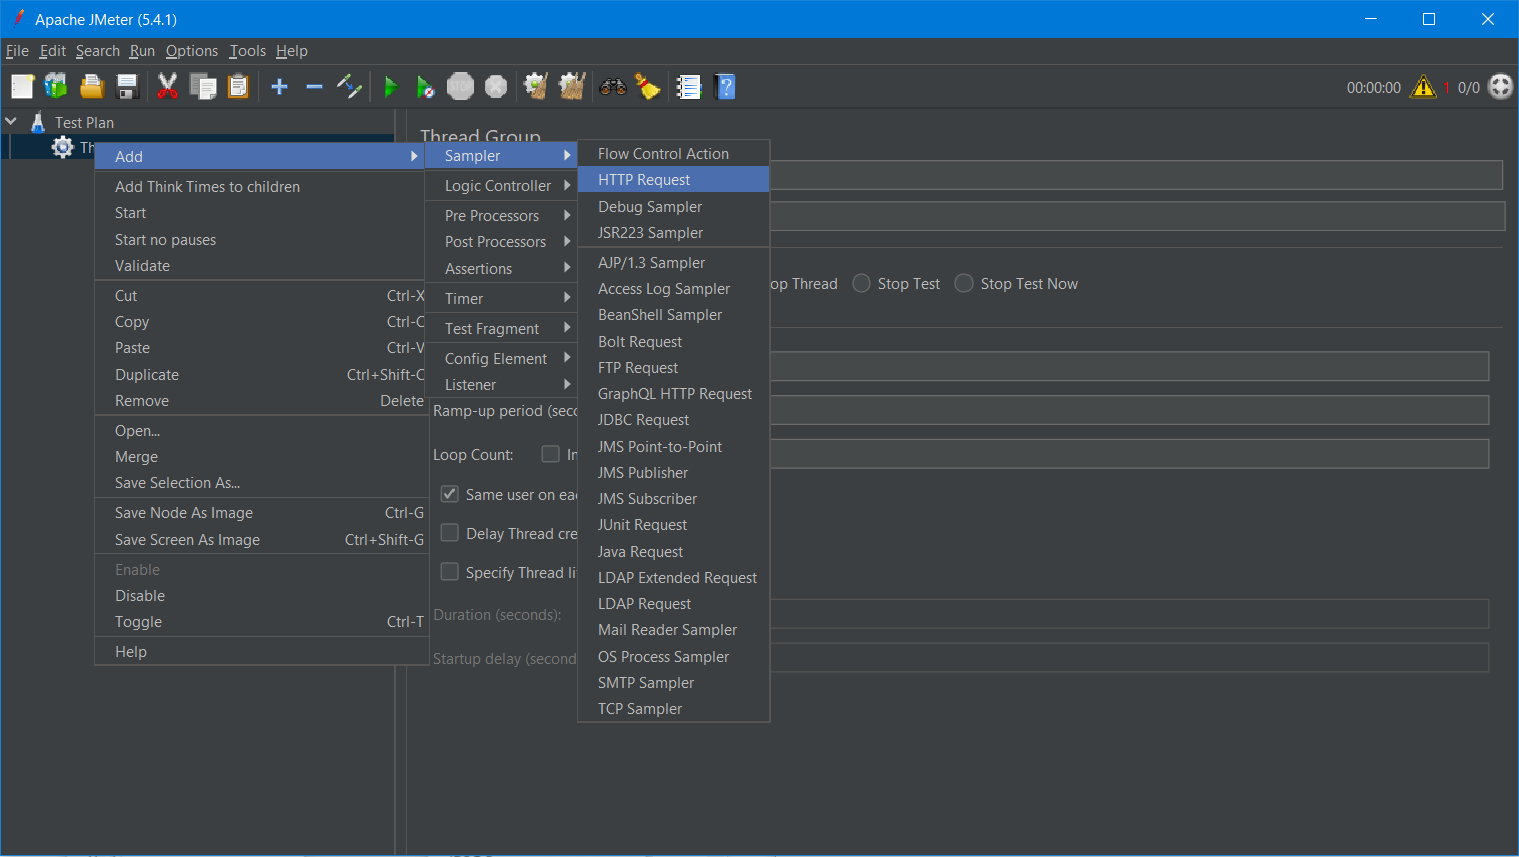
Task: Click the Expand All plus icon
Action: point(280,87)
